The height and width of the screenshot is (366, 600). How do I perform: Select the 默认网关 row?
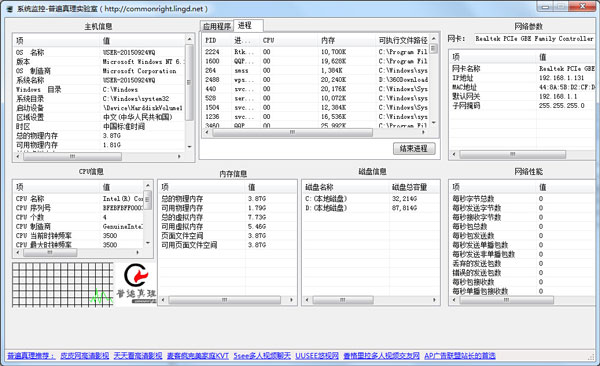522,96
